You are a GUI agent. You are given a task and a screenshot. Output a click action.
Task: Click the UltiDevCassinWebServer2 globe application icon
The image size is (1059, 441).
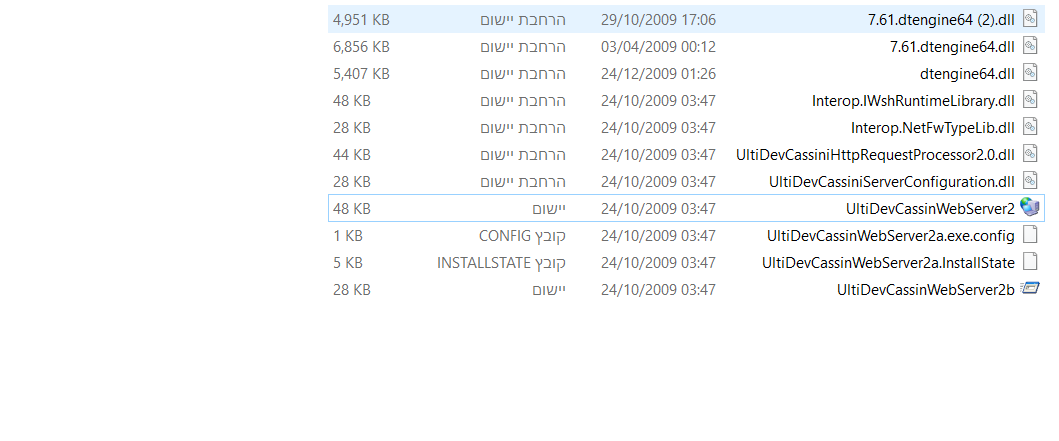tap(1030, 208)
